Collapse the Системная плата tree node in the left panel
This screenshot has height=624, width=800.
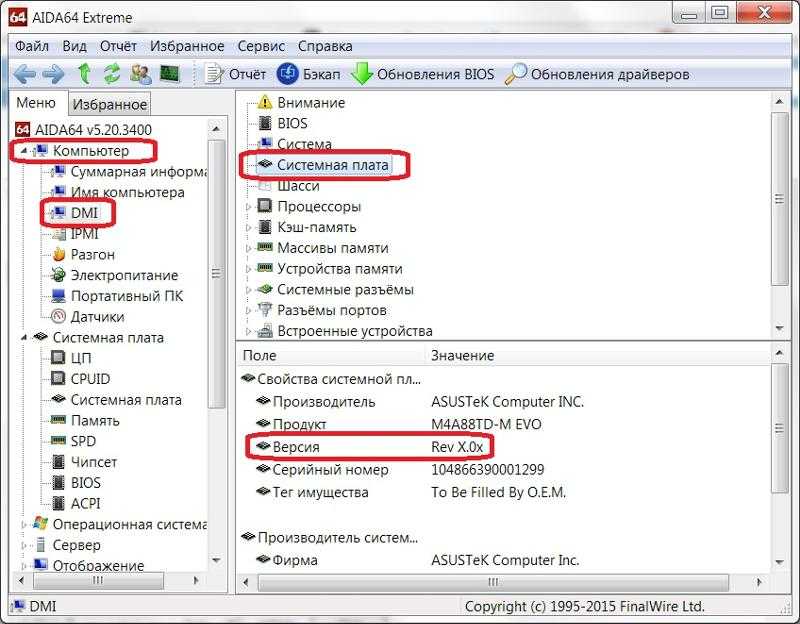point(23,337)
